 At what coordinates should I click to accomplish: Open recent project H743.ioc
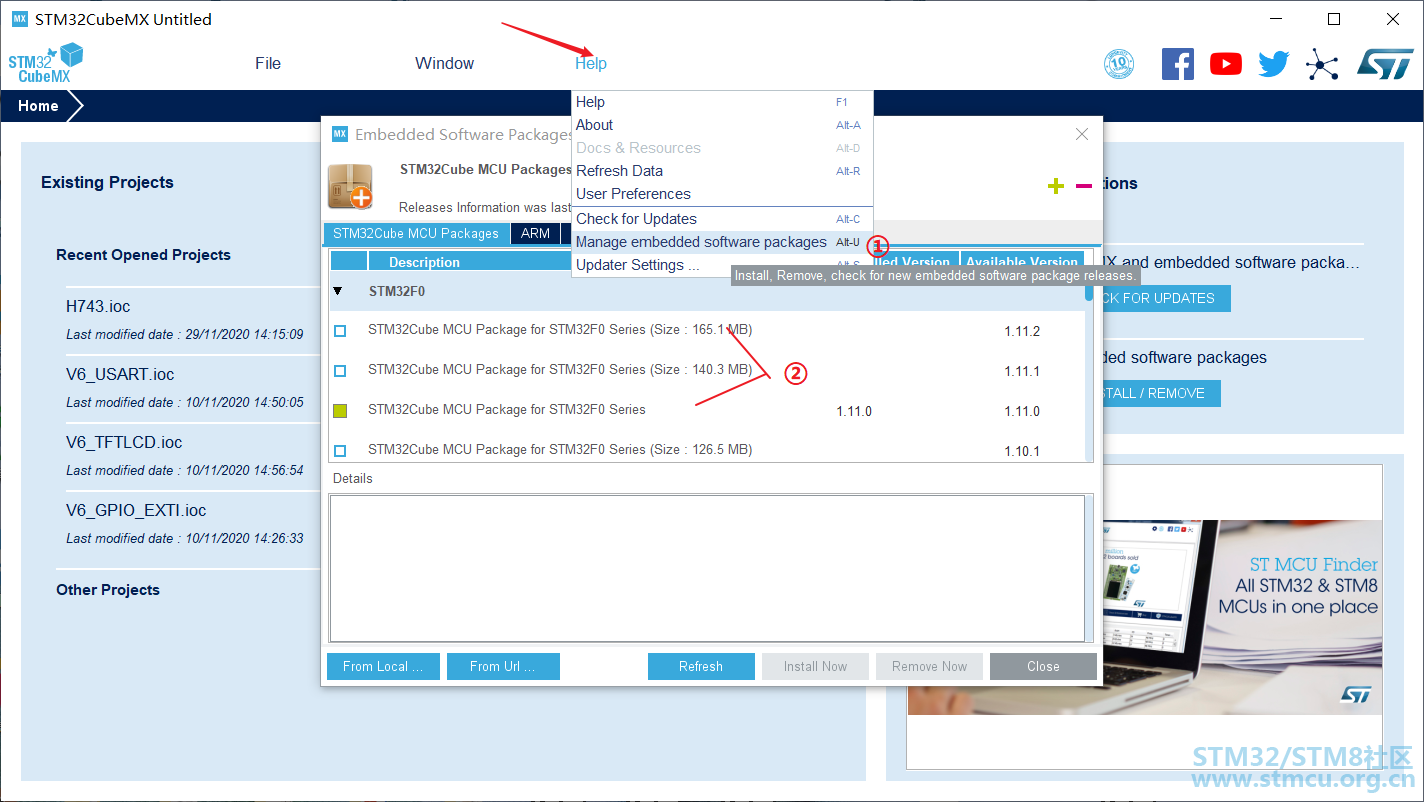click(x=98, y=306)
